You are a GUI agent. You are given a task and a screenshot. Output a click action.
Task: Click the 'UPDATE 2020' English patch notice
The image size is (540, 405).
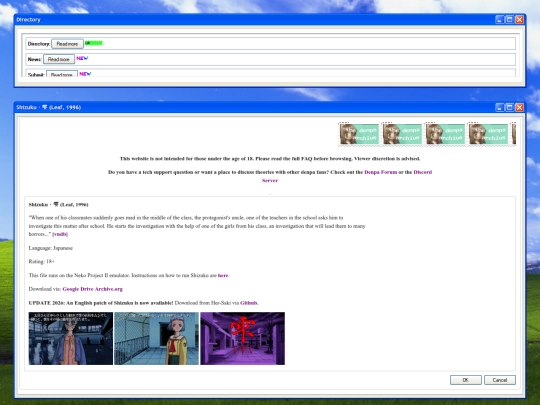tap(101, 303)
